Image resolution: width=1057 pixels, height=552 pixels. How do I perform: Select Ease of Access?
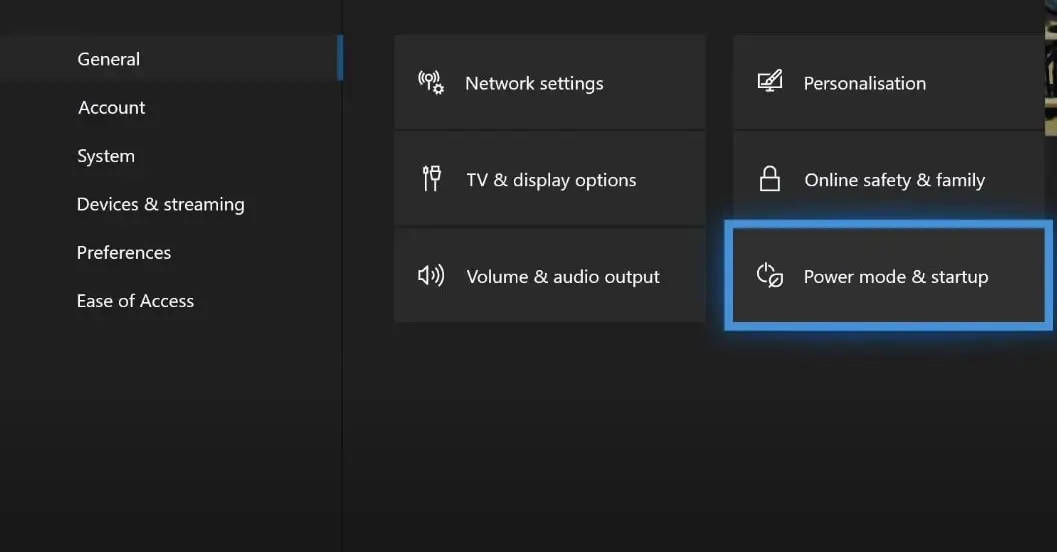pos(135,301)
